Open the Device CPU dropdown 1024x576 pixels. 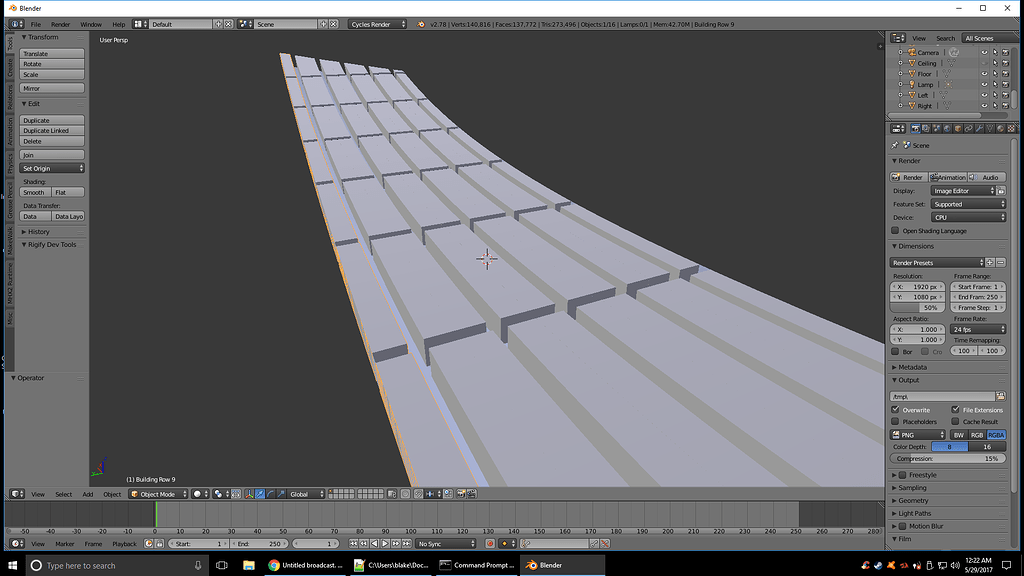pos(968,217)
